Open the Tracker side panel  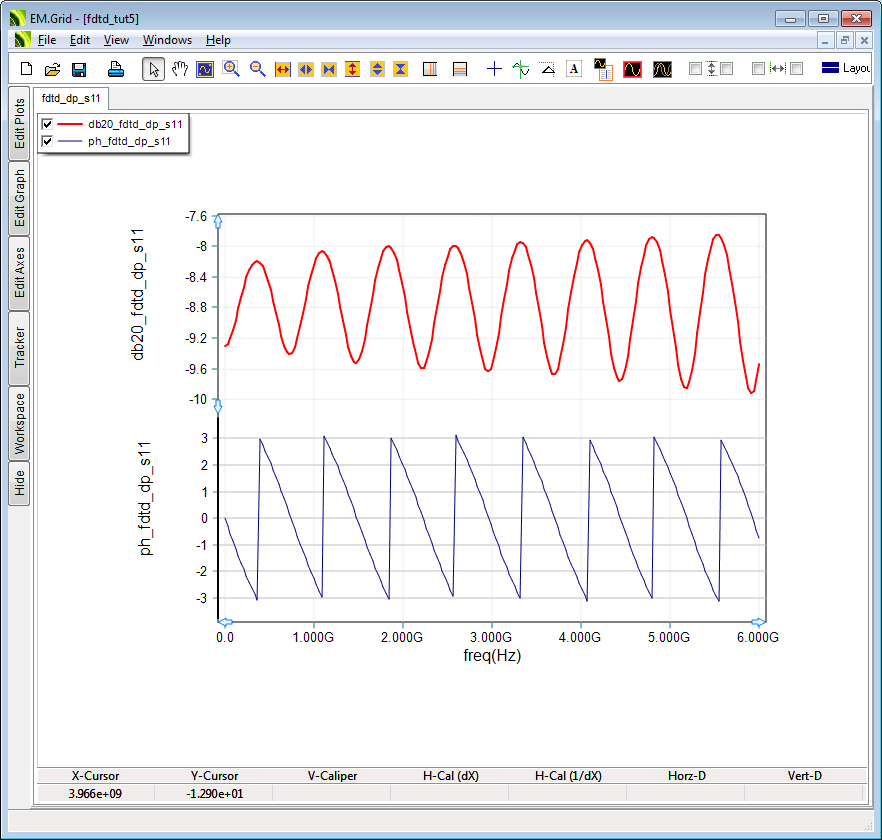click(19, 347)
